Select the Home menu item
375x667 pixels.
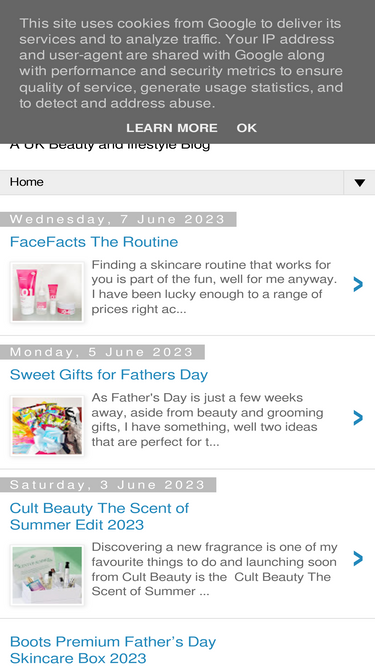[x=26, y=182]
